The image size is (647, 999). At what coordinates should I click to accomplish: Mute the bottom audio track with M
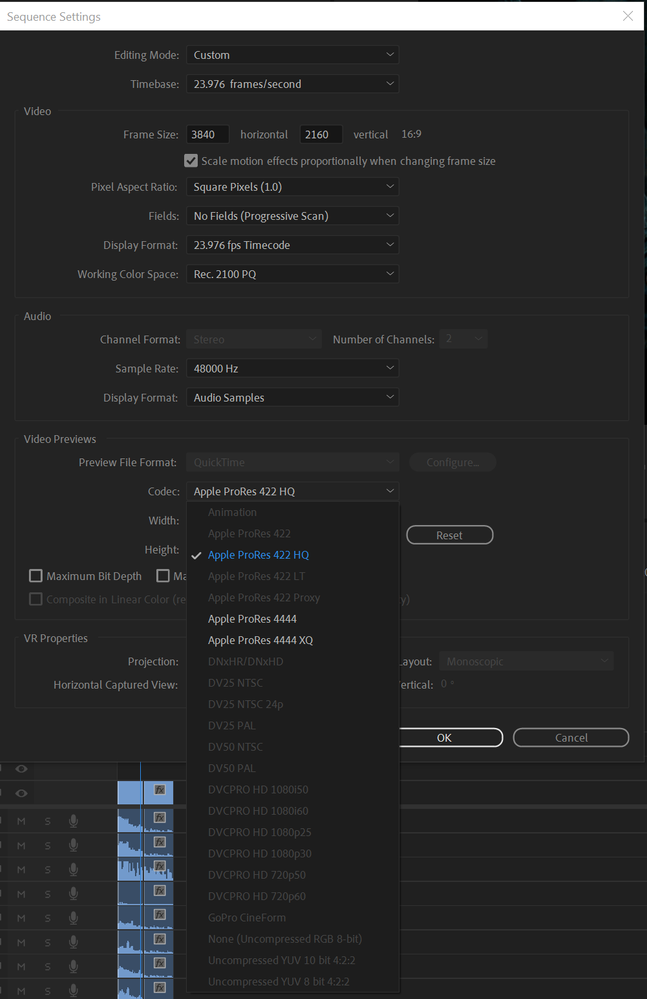[21, 991]
